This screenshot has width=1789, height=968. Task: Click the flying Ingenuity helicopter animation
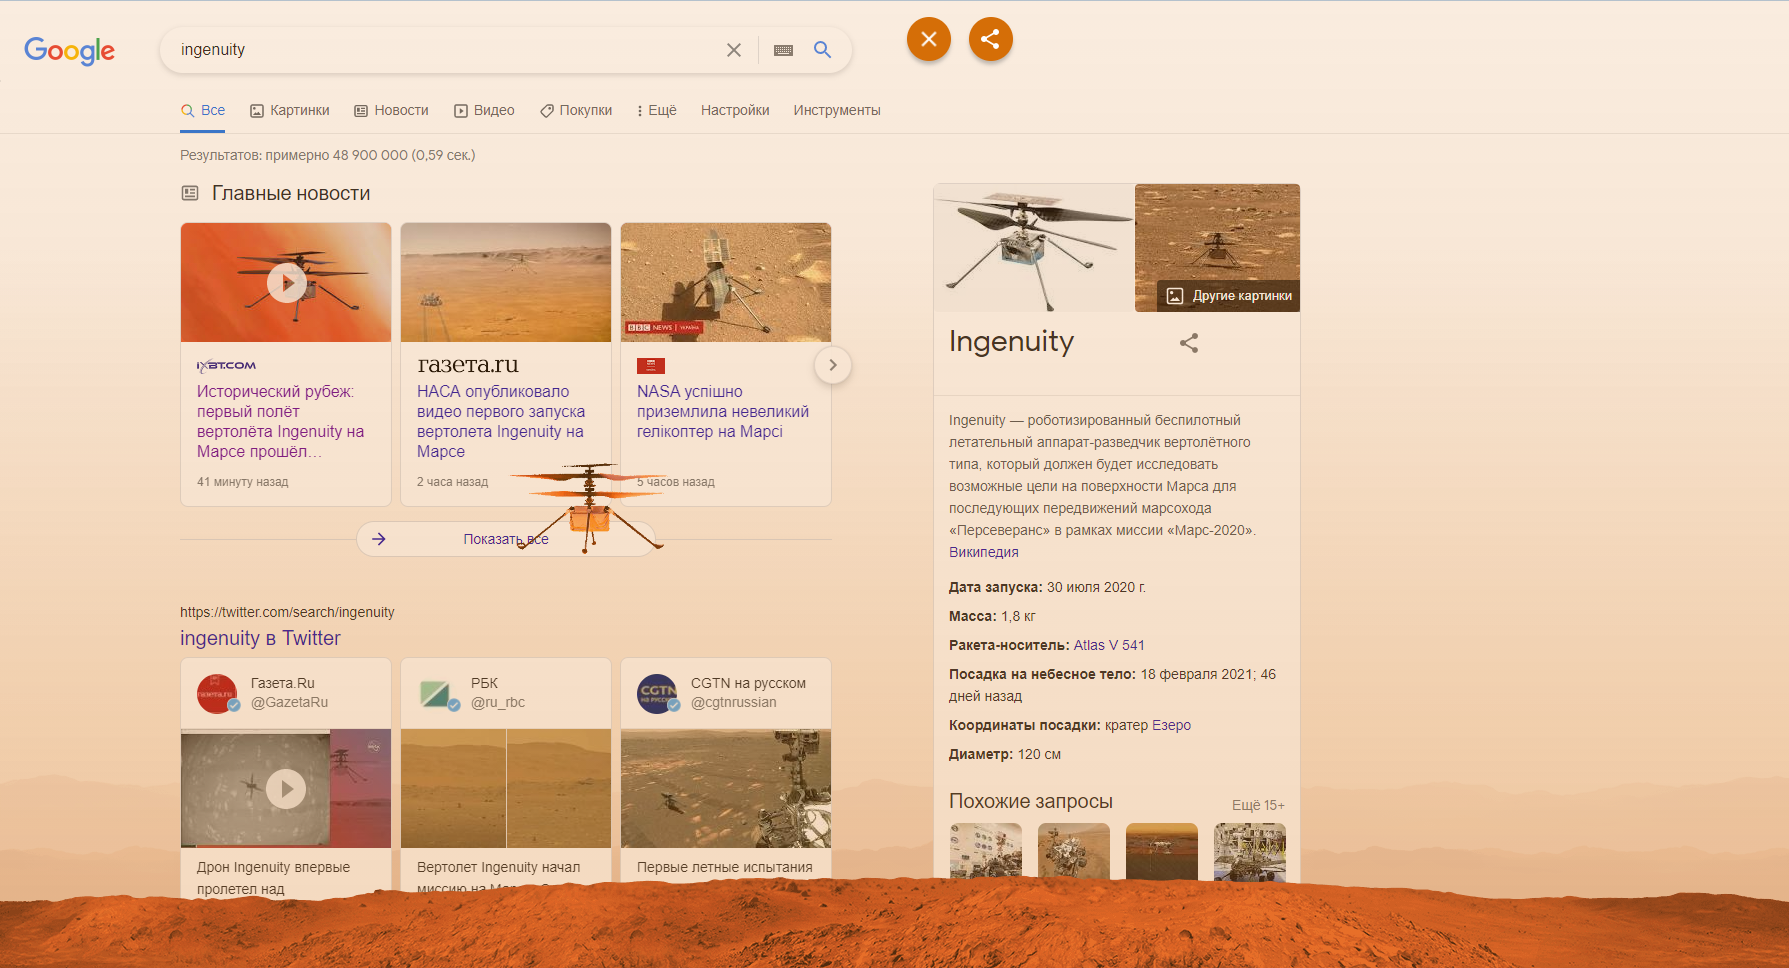(x=590, y=506)
